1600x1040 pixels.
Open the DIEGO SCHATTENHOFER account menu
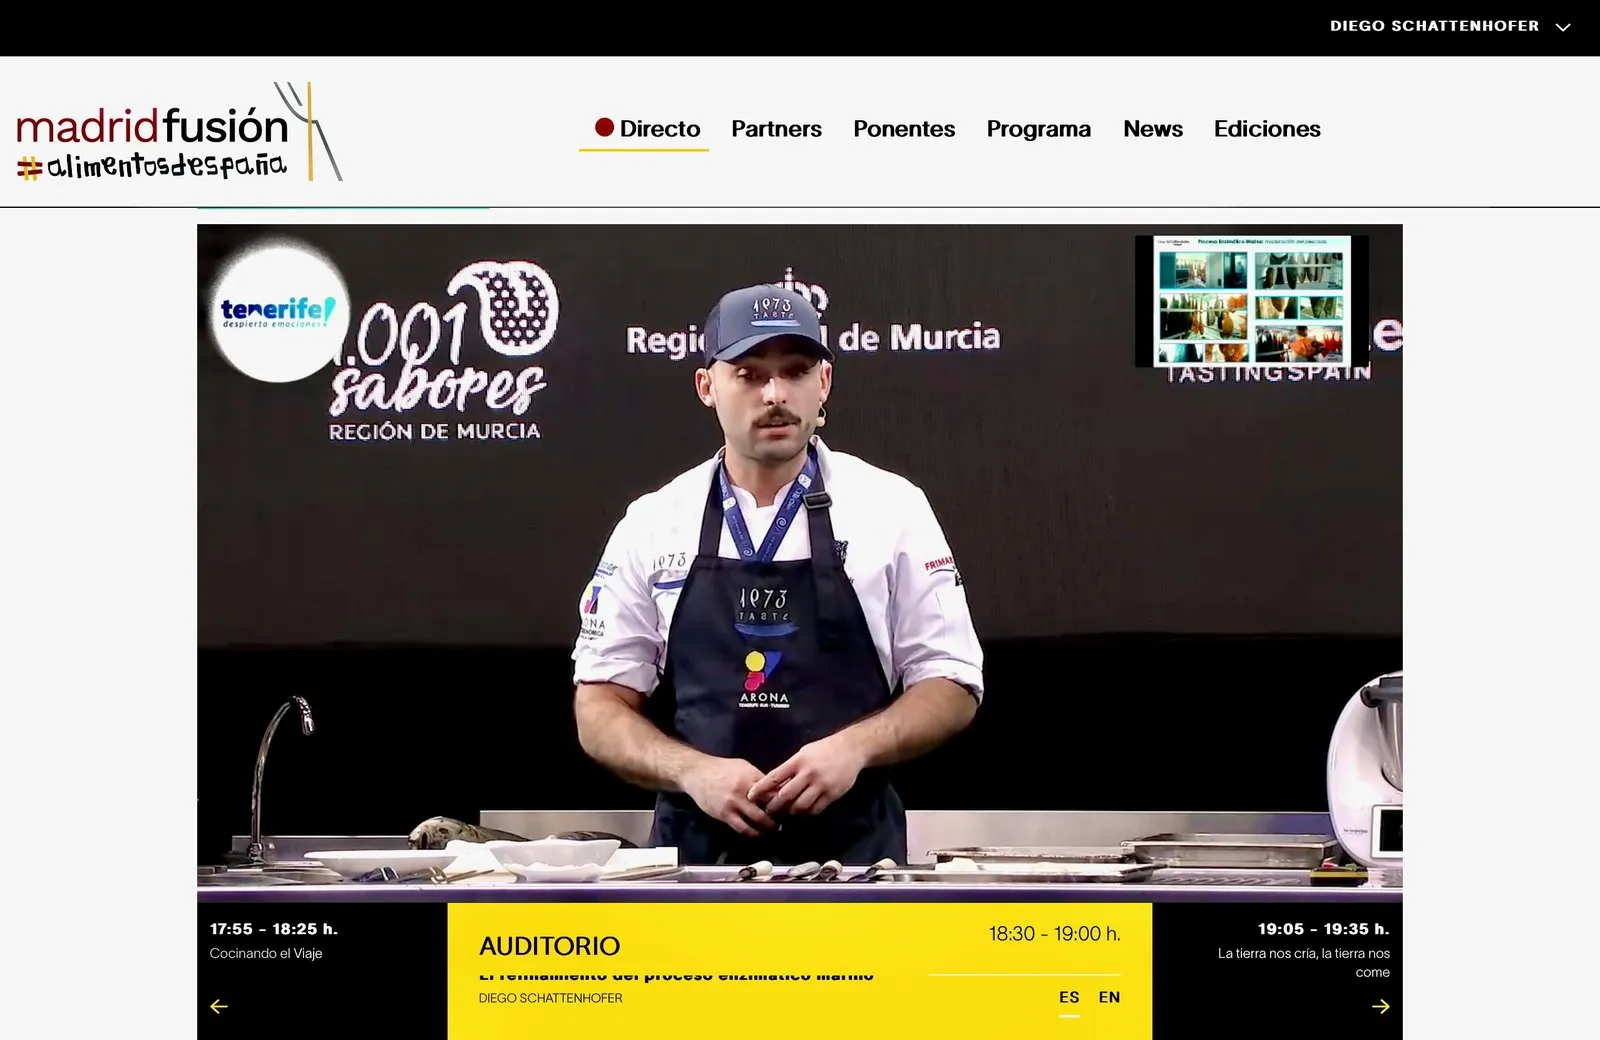coord(1434,26)
